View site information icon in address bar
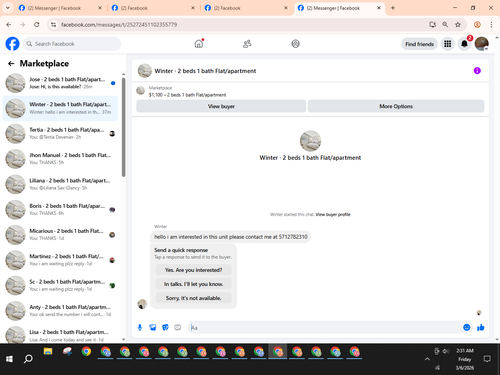This screenshot has height=375, width=500. (x=53, y=24)
